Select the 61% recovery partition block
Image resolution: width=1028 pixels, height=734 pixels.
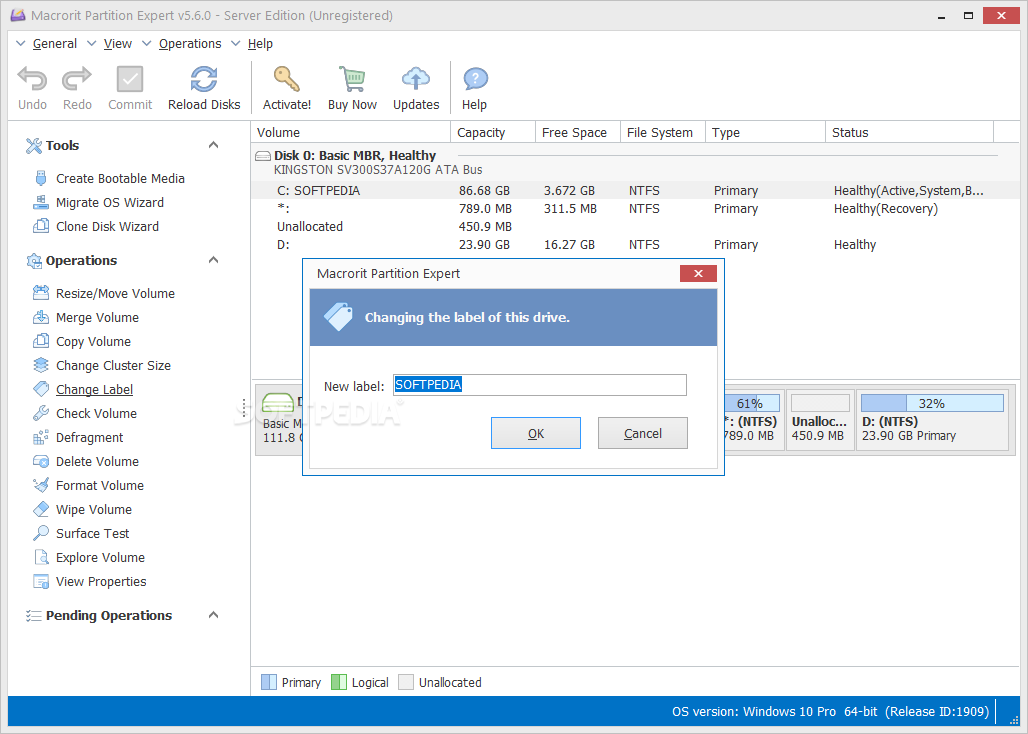754,420
